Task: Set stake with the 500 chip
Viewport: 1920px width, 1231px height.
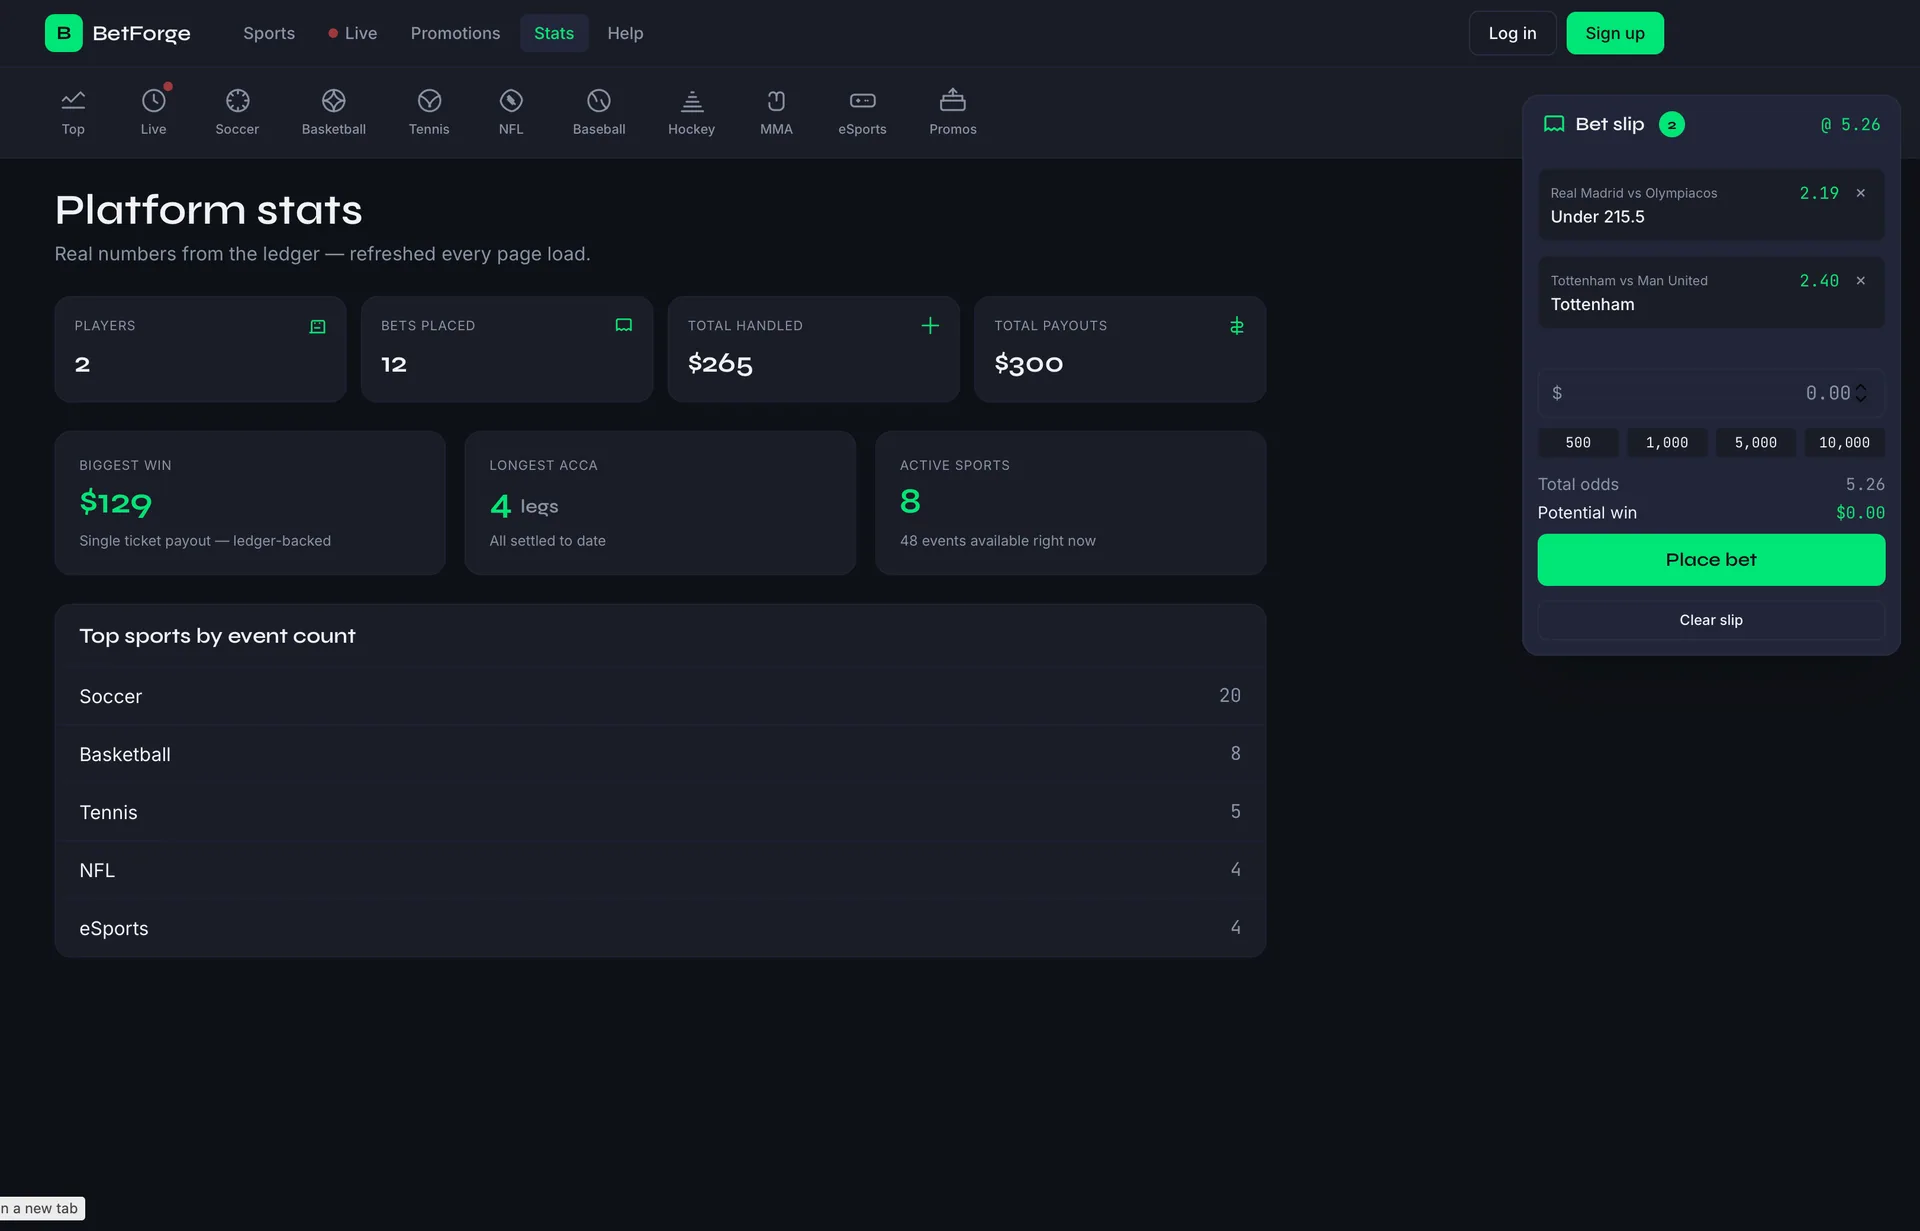Action: [1578, 443]
